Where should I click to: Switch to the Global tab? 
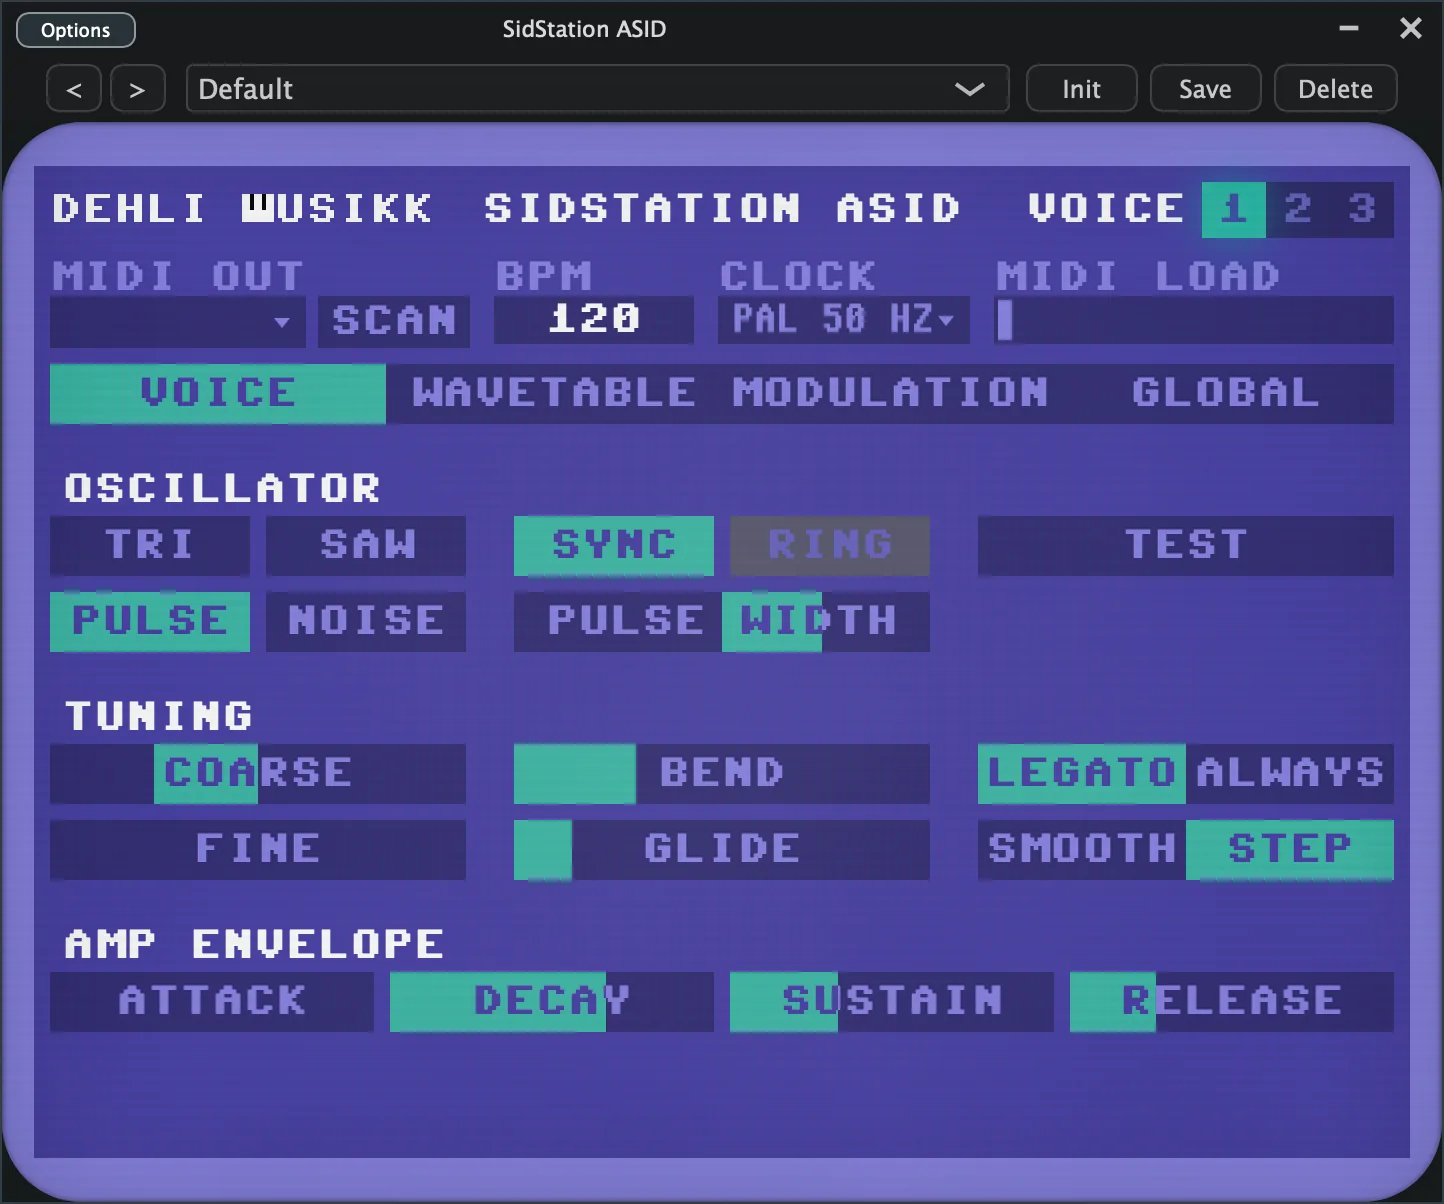coord(1226,393)
